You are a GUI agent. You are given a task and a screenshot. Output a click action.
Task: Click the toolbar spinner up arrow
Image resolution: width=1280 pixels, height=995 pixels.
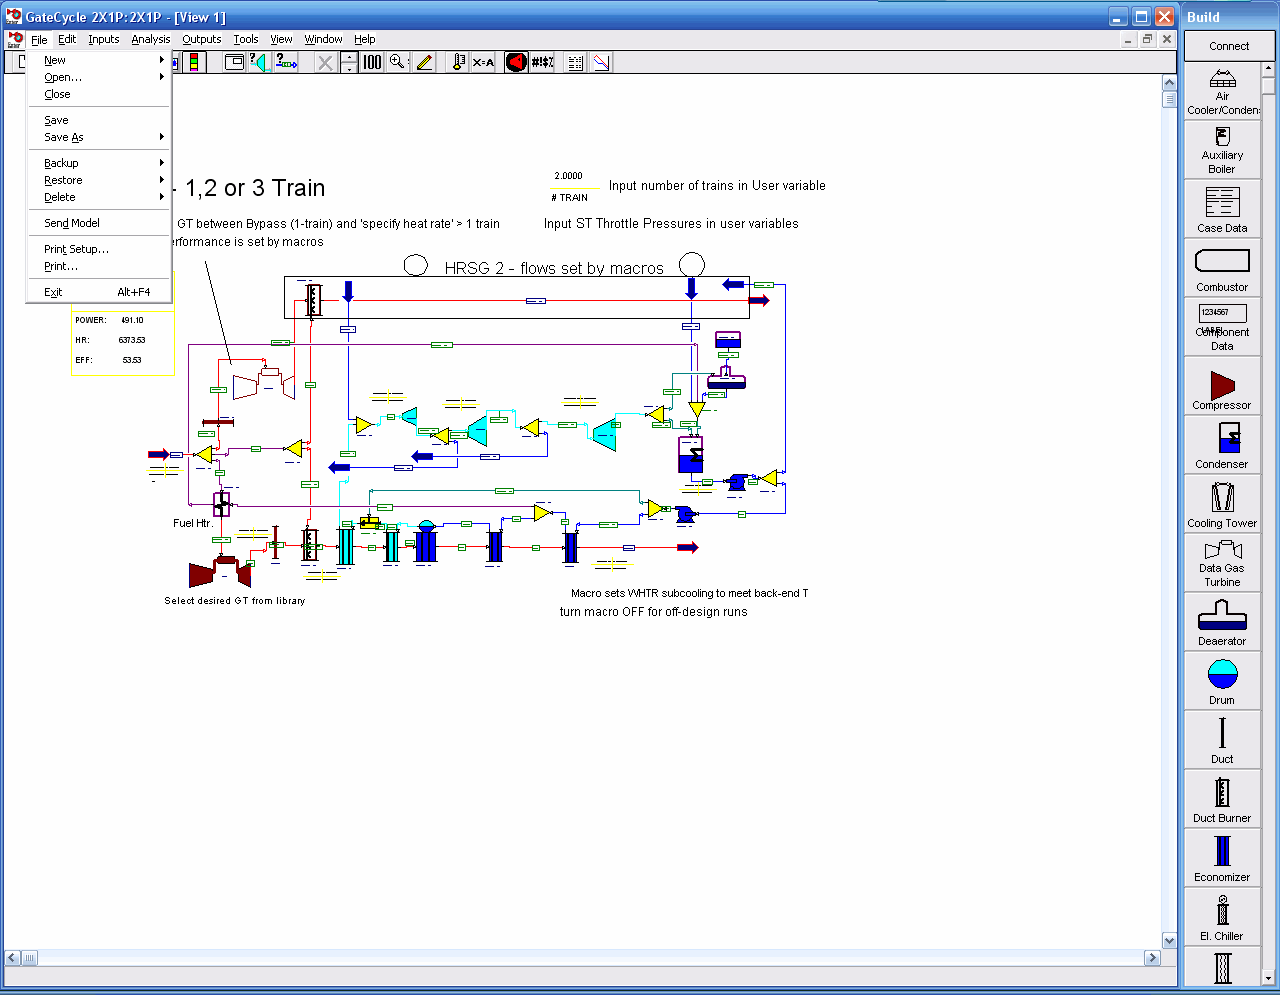(348, 57)
